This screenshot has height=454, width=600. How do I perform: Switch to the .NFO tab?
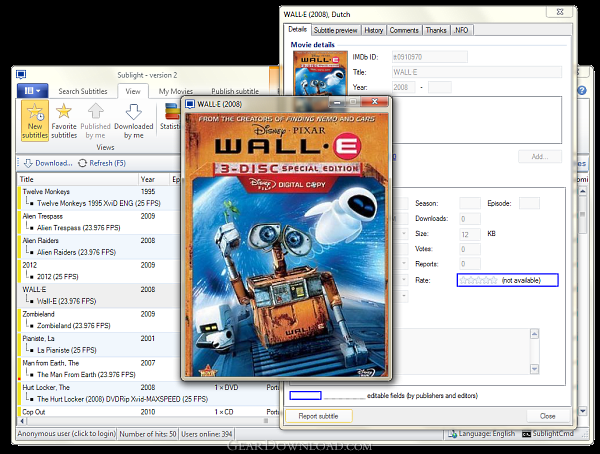point(461,30)
